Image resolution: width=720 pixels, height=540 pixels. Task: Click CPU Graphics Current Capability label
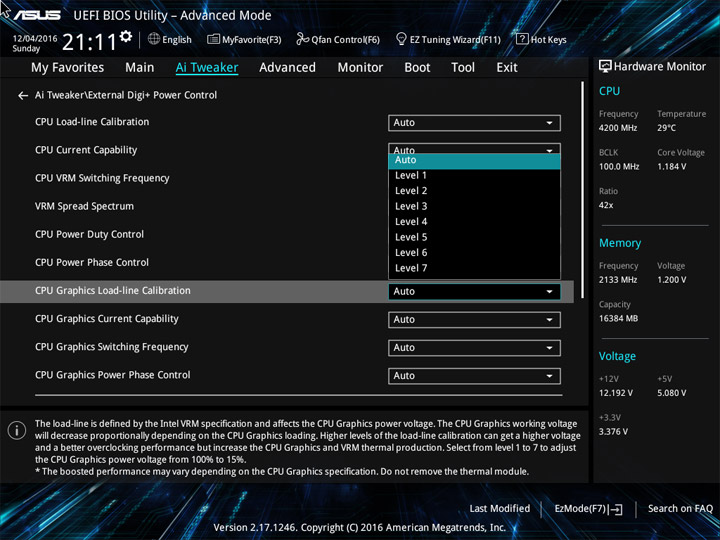(x=107, y=319)
